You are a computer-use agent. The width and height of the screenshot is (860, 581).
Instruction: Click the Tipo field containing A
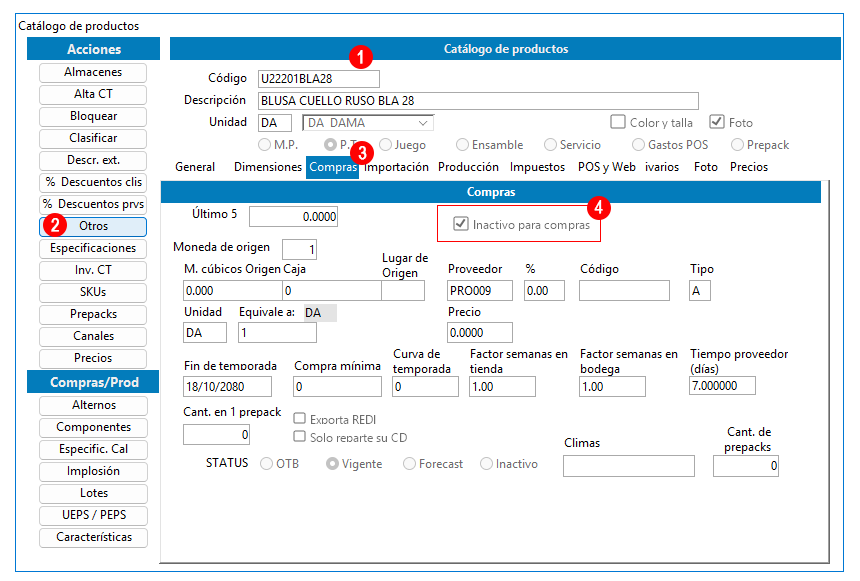[x=700, y=291]
